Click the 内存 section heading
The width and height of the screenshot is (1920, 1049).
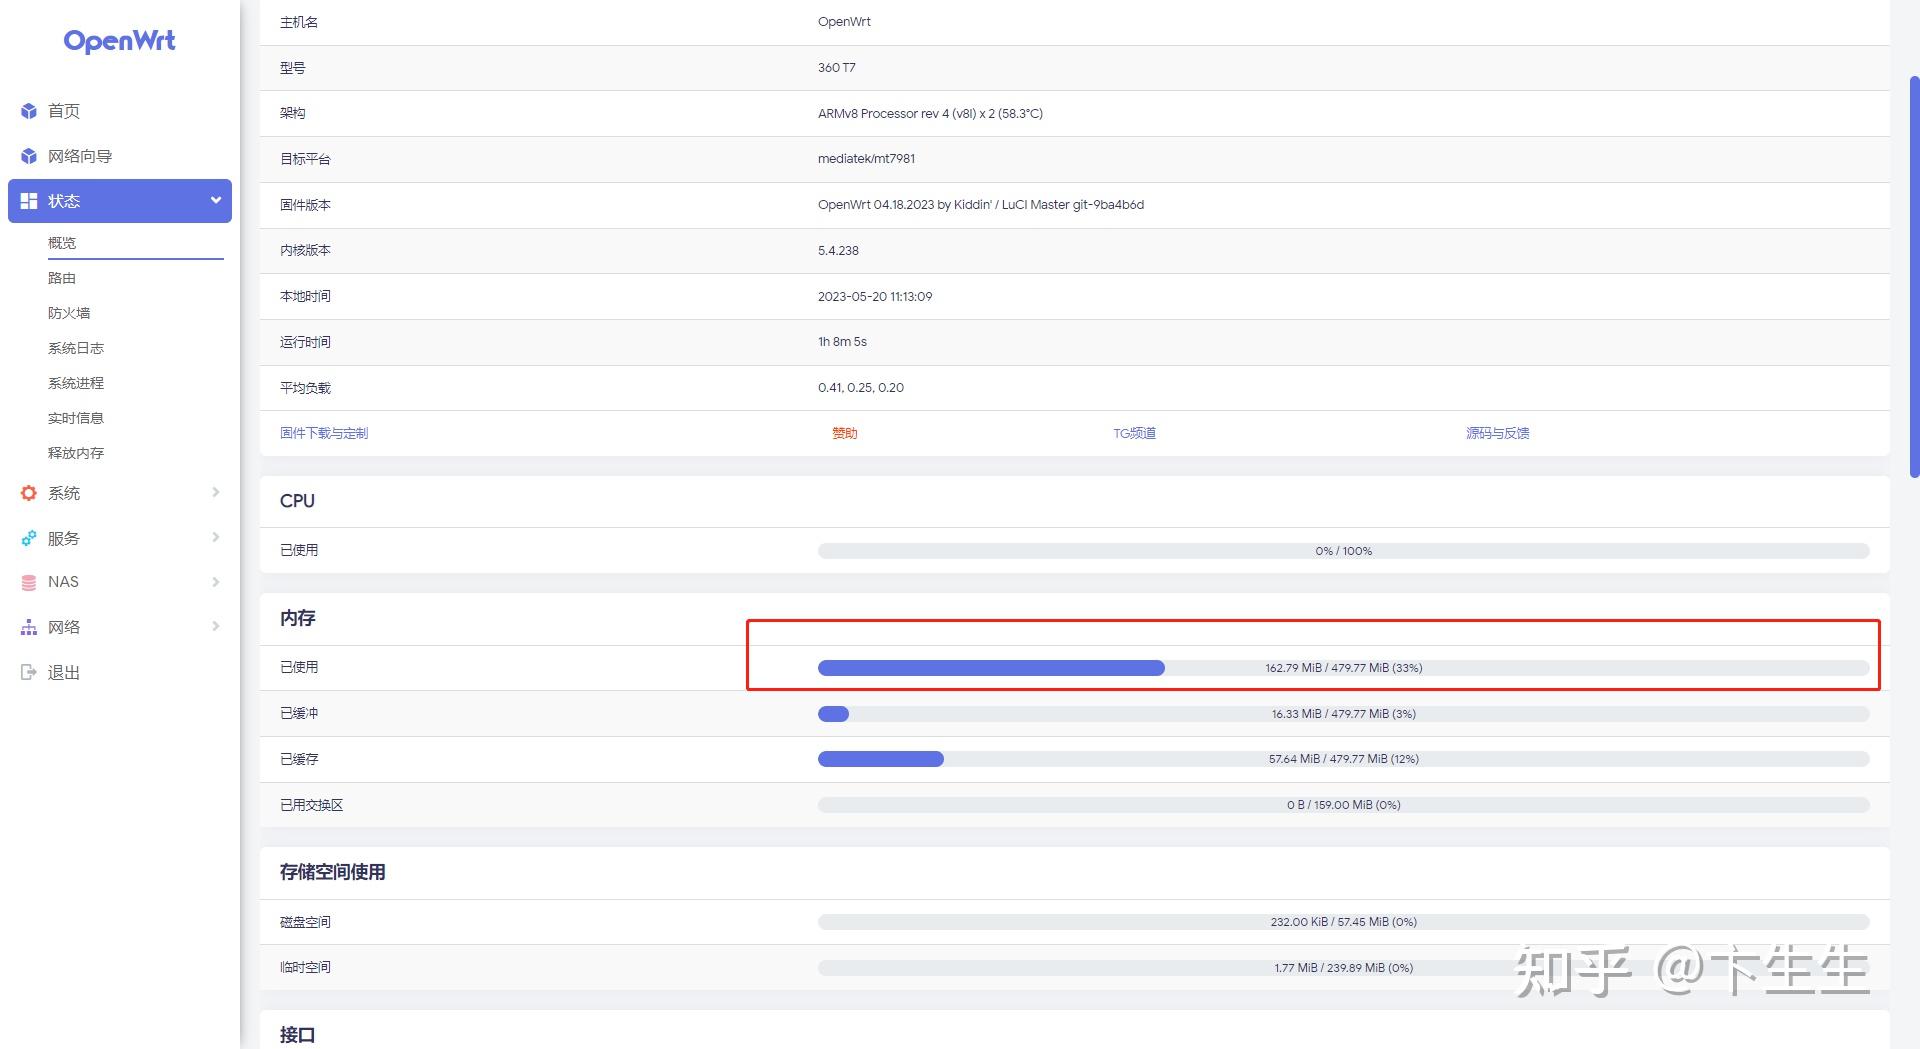298,618
